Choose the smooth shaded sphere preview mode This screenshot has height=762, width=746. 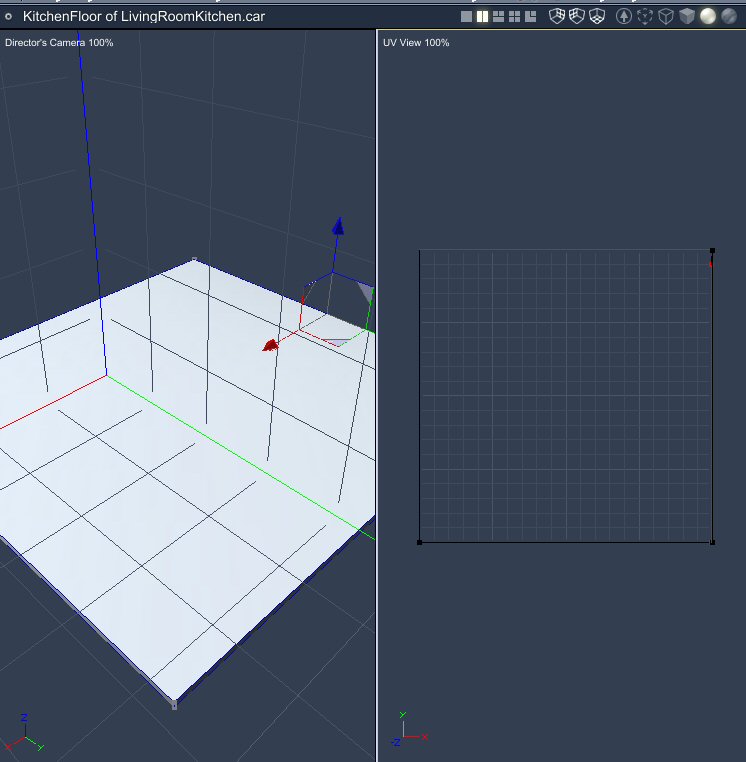pos(708,16)
